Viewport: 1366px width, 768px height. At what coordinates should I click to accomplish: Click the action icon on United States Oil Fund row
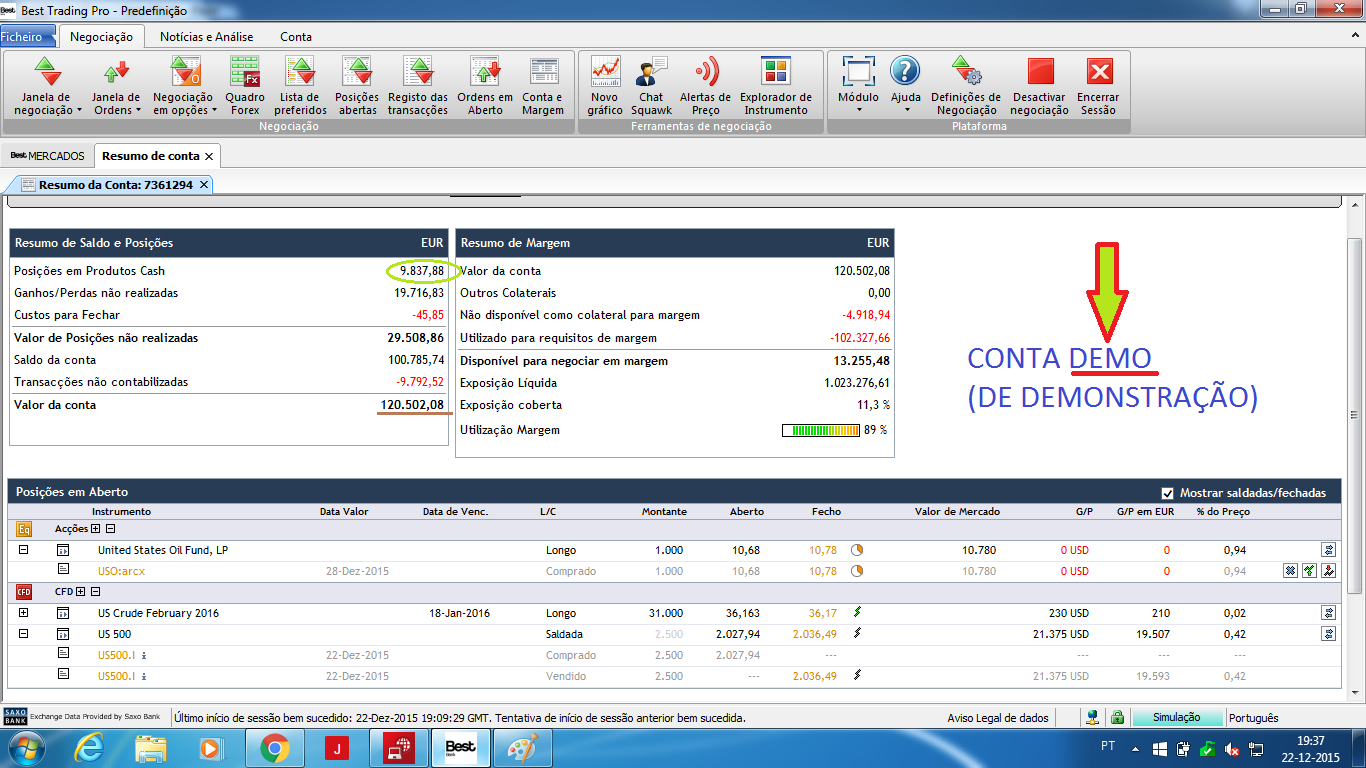[1329, 550]
